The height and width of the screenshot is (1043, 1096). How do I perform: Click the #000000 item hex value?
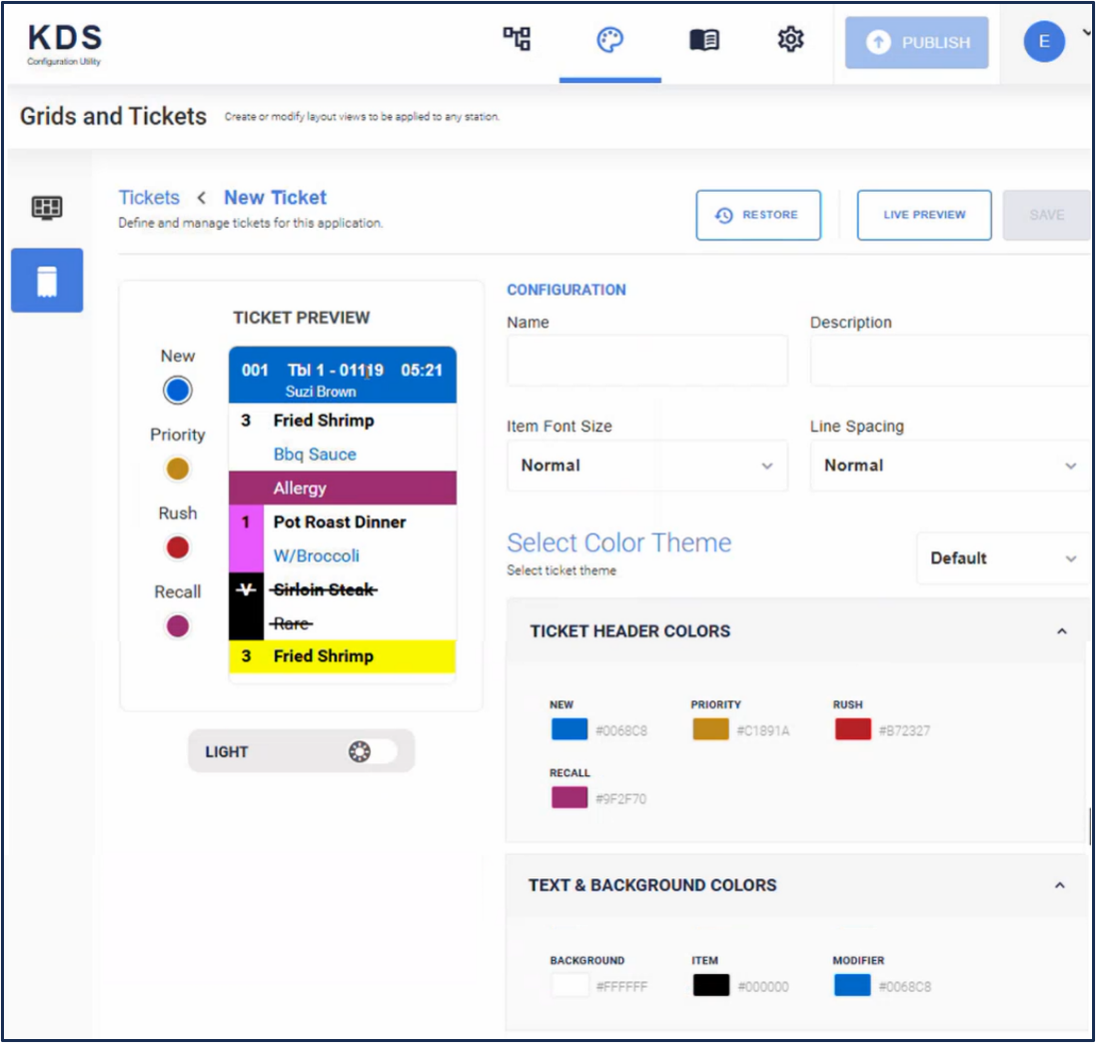pos(763,986)
